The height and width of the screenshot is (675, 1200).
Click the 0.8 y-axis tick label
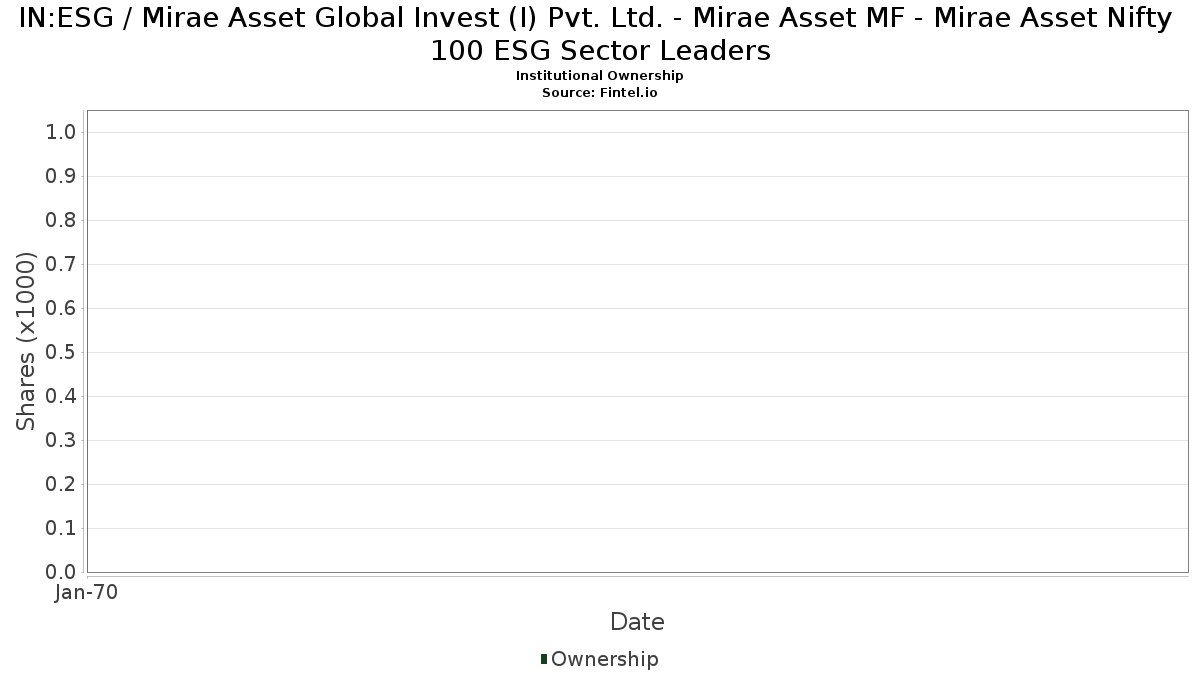61,220
